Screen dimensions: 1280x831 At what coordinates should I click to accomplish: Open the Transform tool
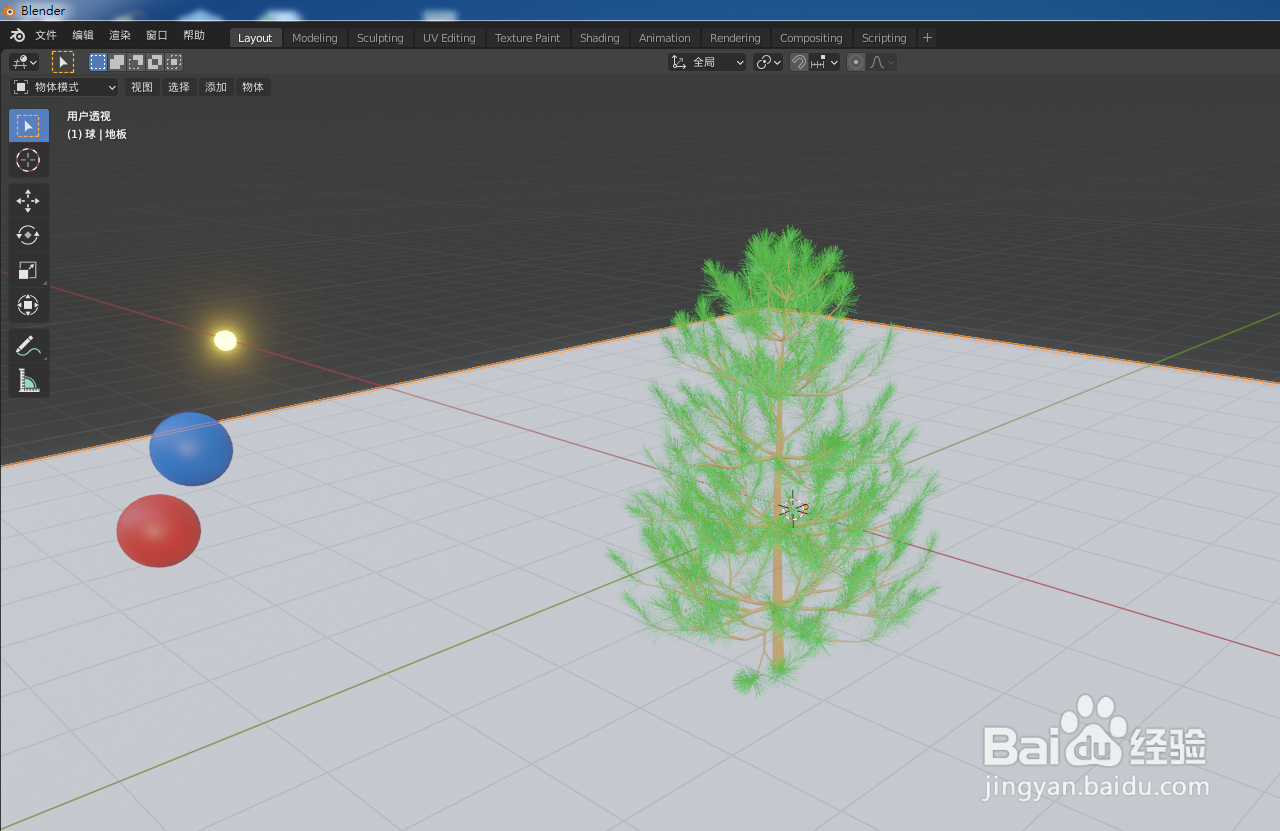pos(28,305)
